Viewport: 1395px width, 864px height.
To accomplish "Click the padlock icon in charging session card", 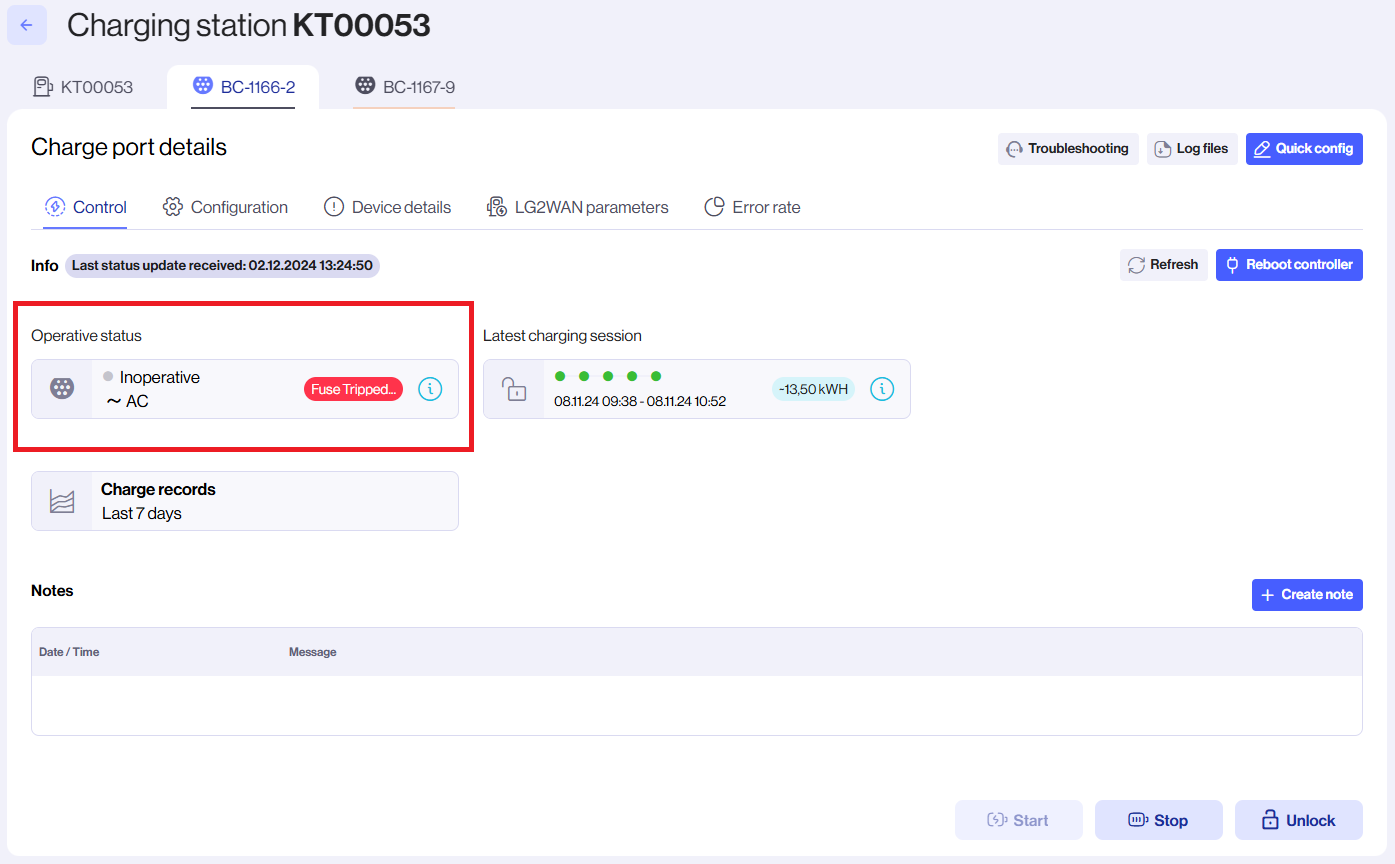I will tap(515, 389).
